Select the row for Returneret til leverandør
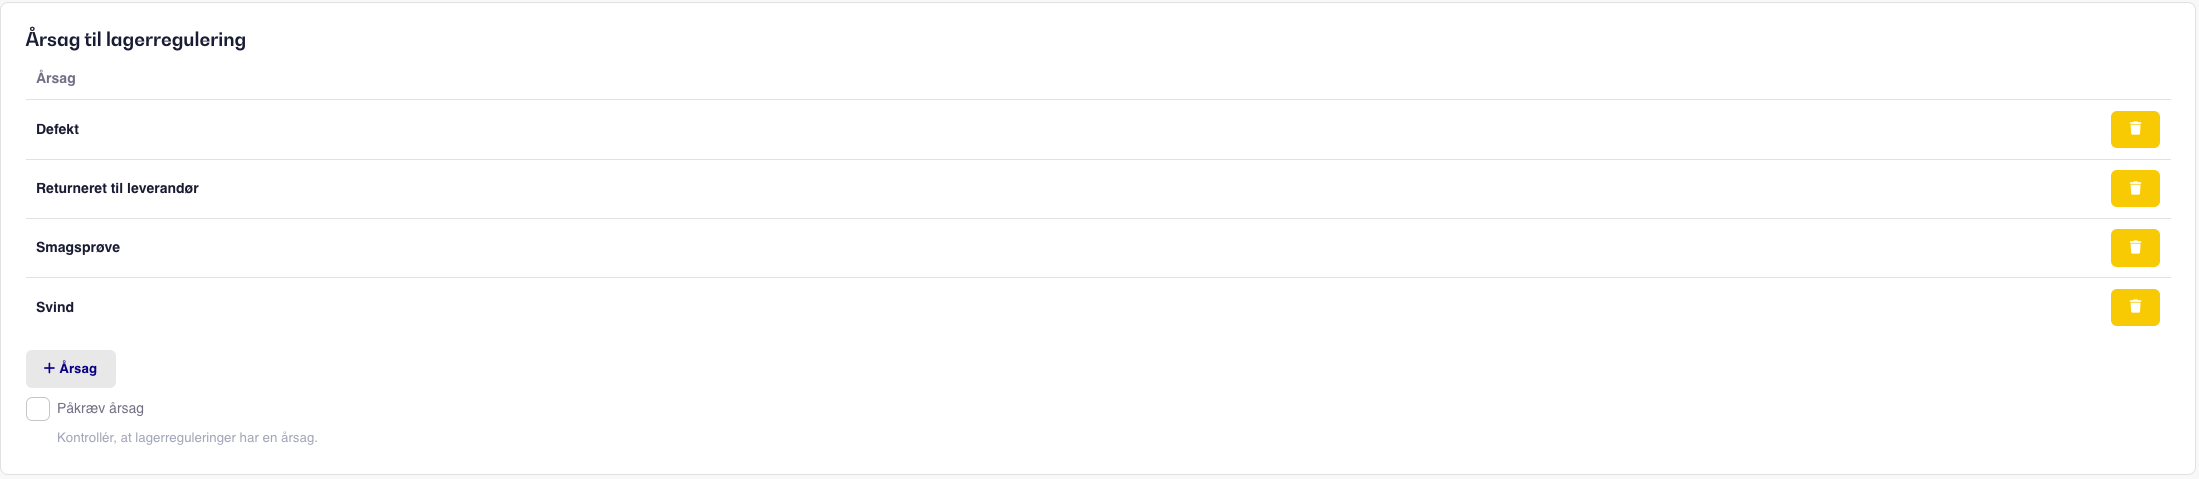 click(1098, 189)
